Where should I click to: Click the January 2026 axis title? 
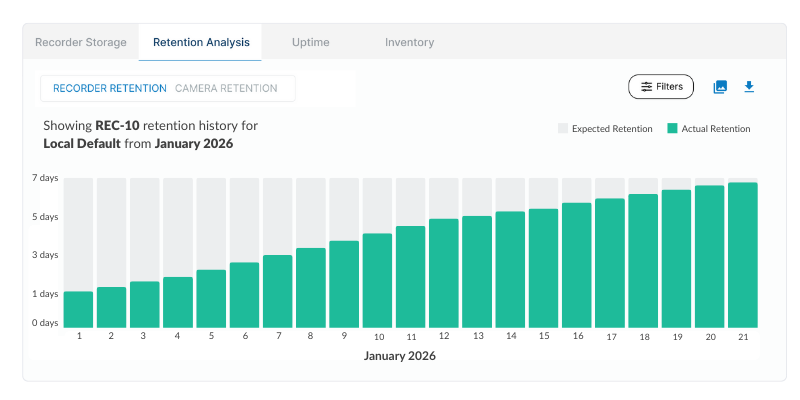tap(400, 356)
